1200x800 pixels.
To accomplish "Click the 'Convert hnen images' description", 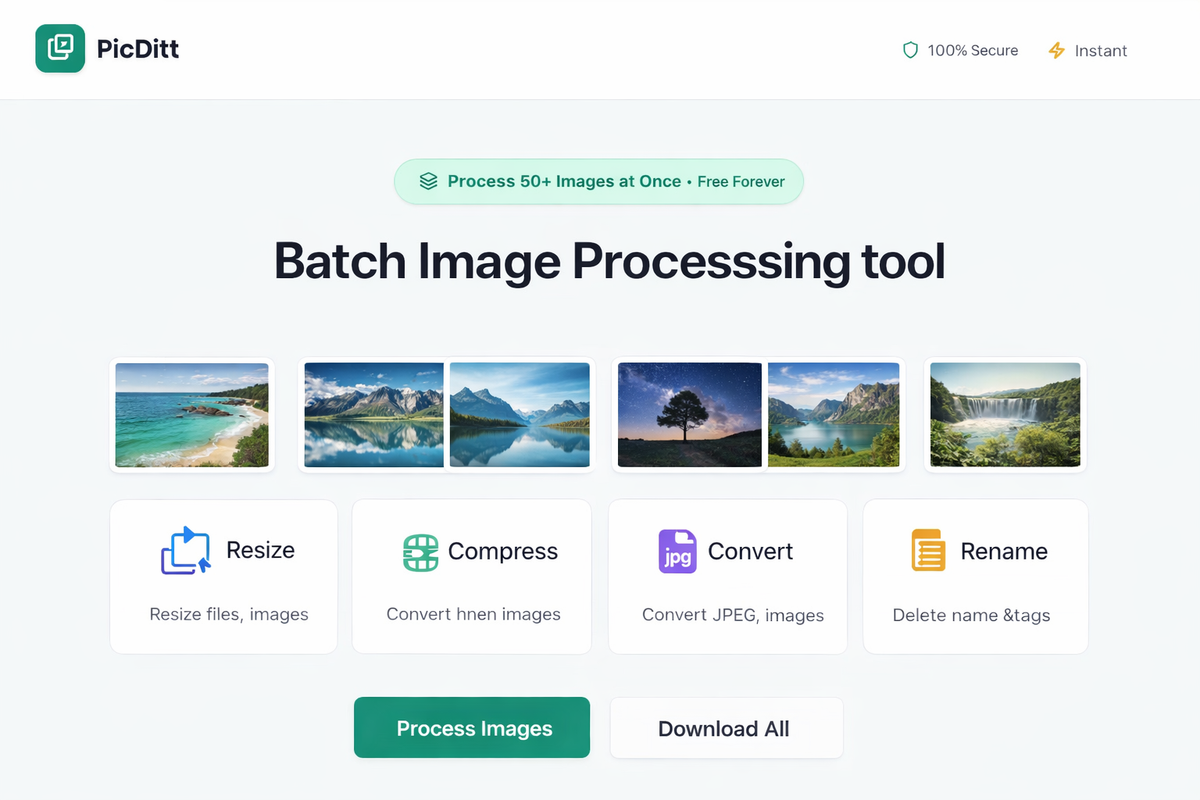I will (473, 614).
